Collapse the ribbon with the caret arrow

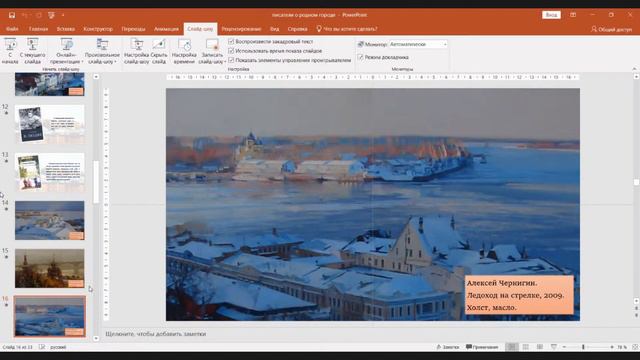click(634, 69)
